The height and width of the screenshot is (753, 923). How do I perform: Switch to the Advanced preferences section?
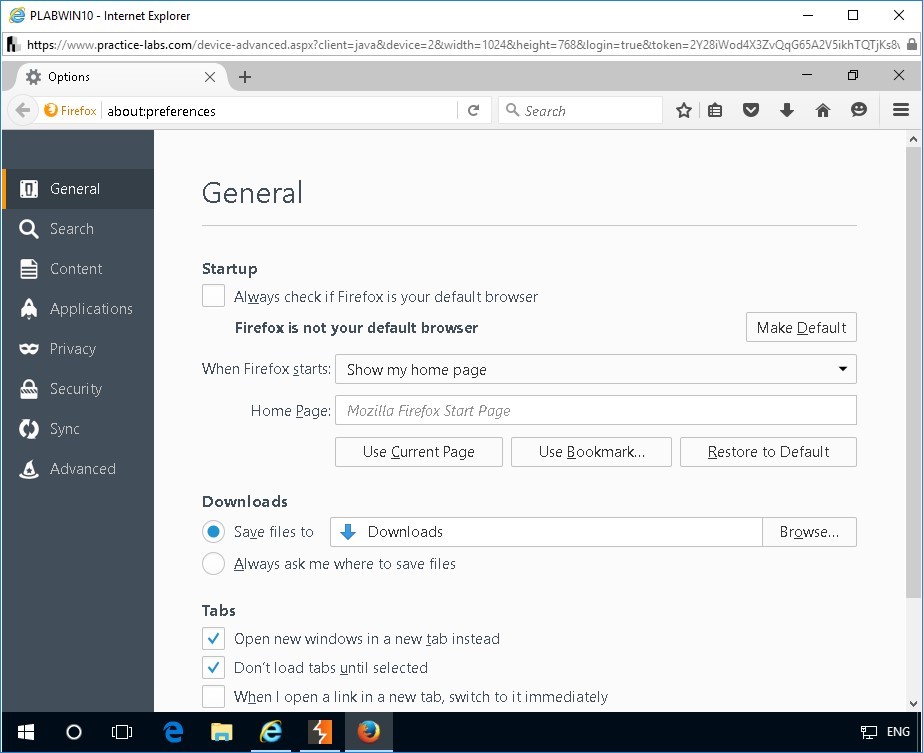coord(82,469)
